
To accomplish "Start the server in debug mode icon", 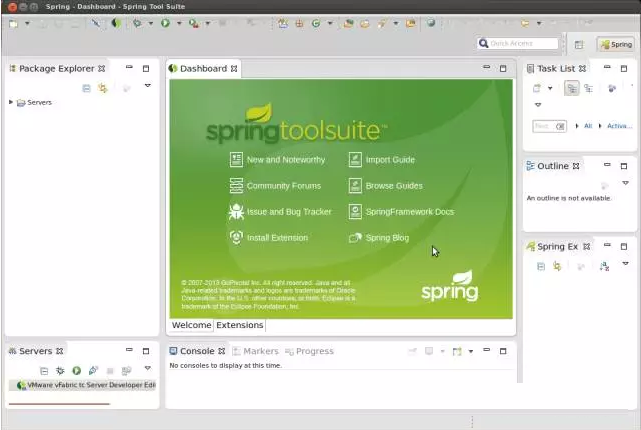I will pos(60,371).
